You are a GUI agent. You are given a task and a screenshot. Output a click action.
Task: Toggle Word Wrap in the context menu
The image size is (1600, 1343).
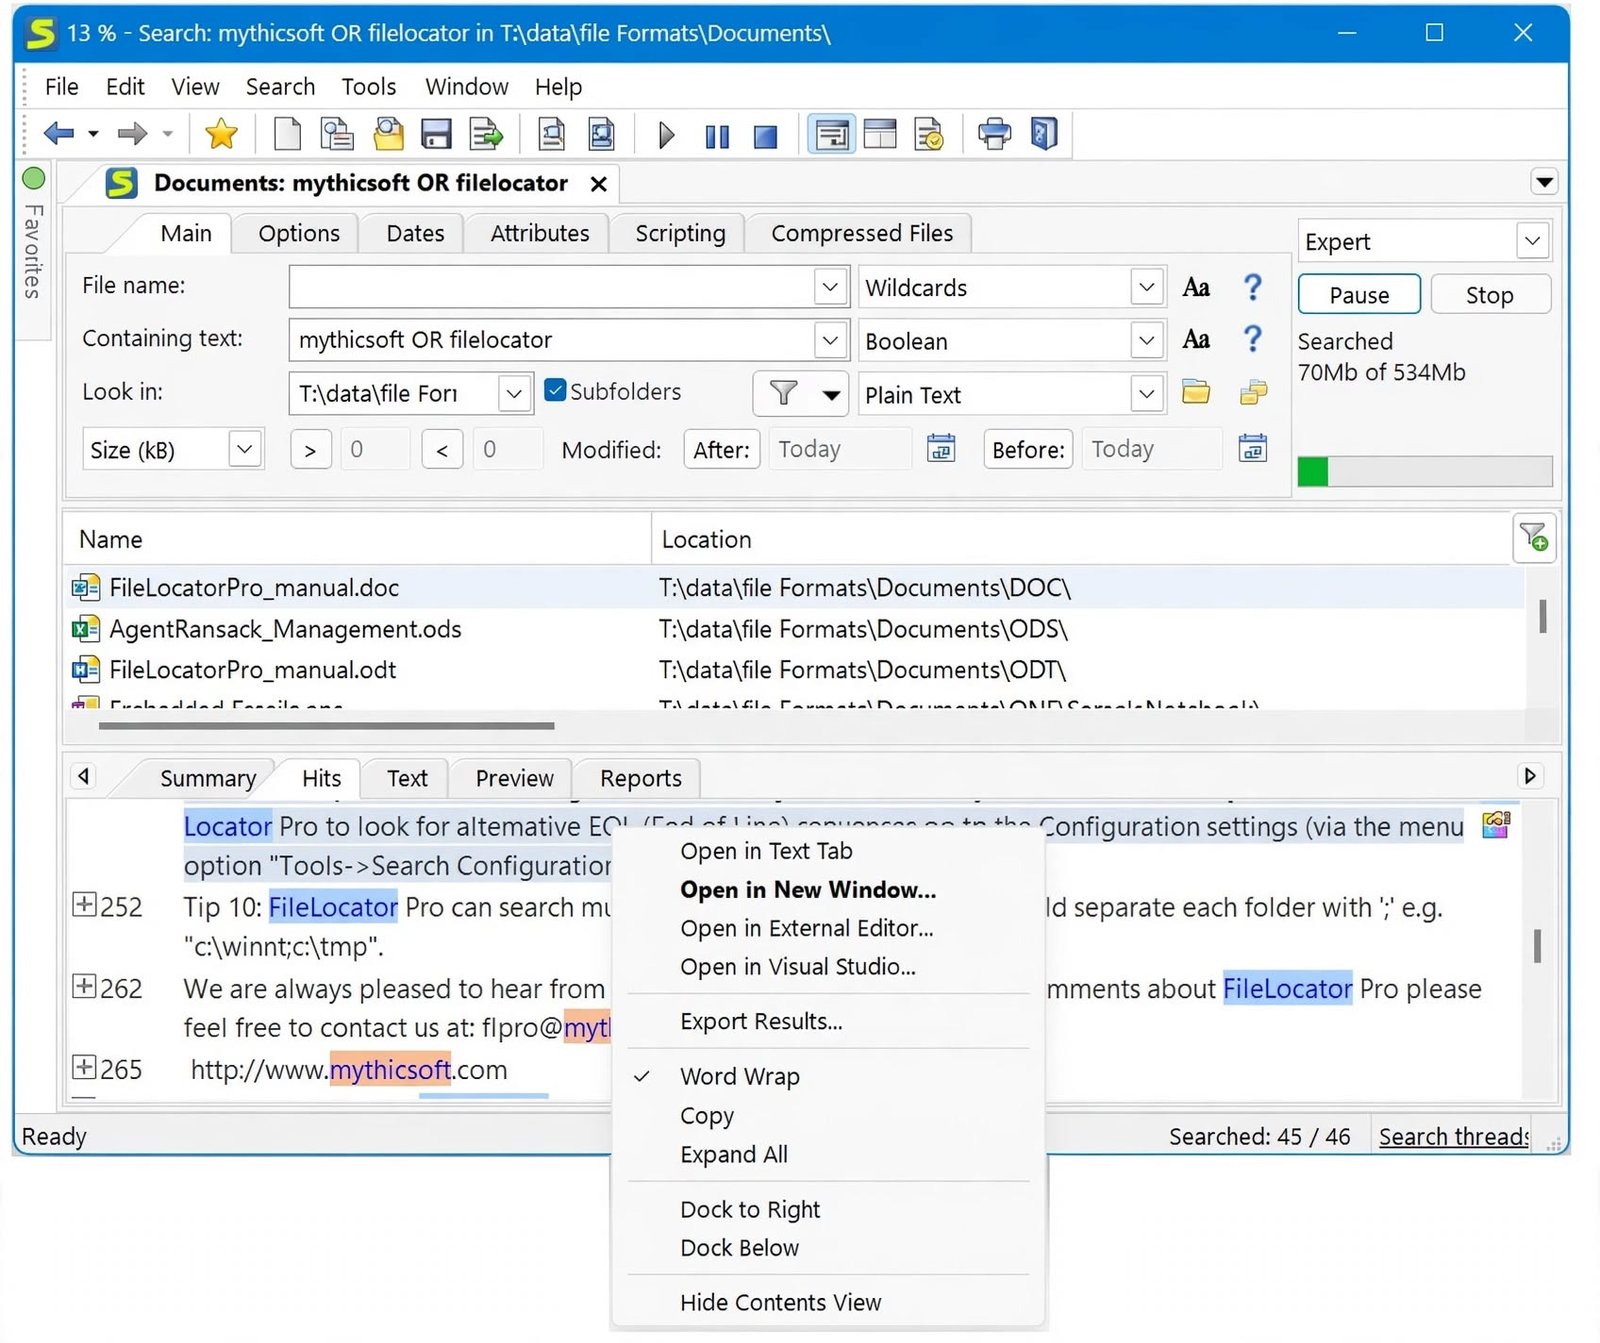coord(739,1076)
